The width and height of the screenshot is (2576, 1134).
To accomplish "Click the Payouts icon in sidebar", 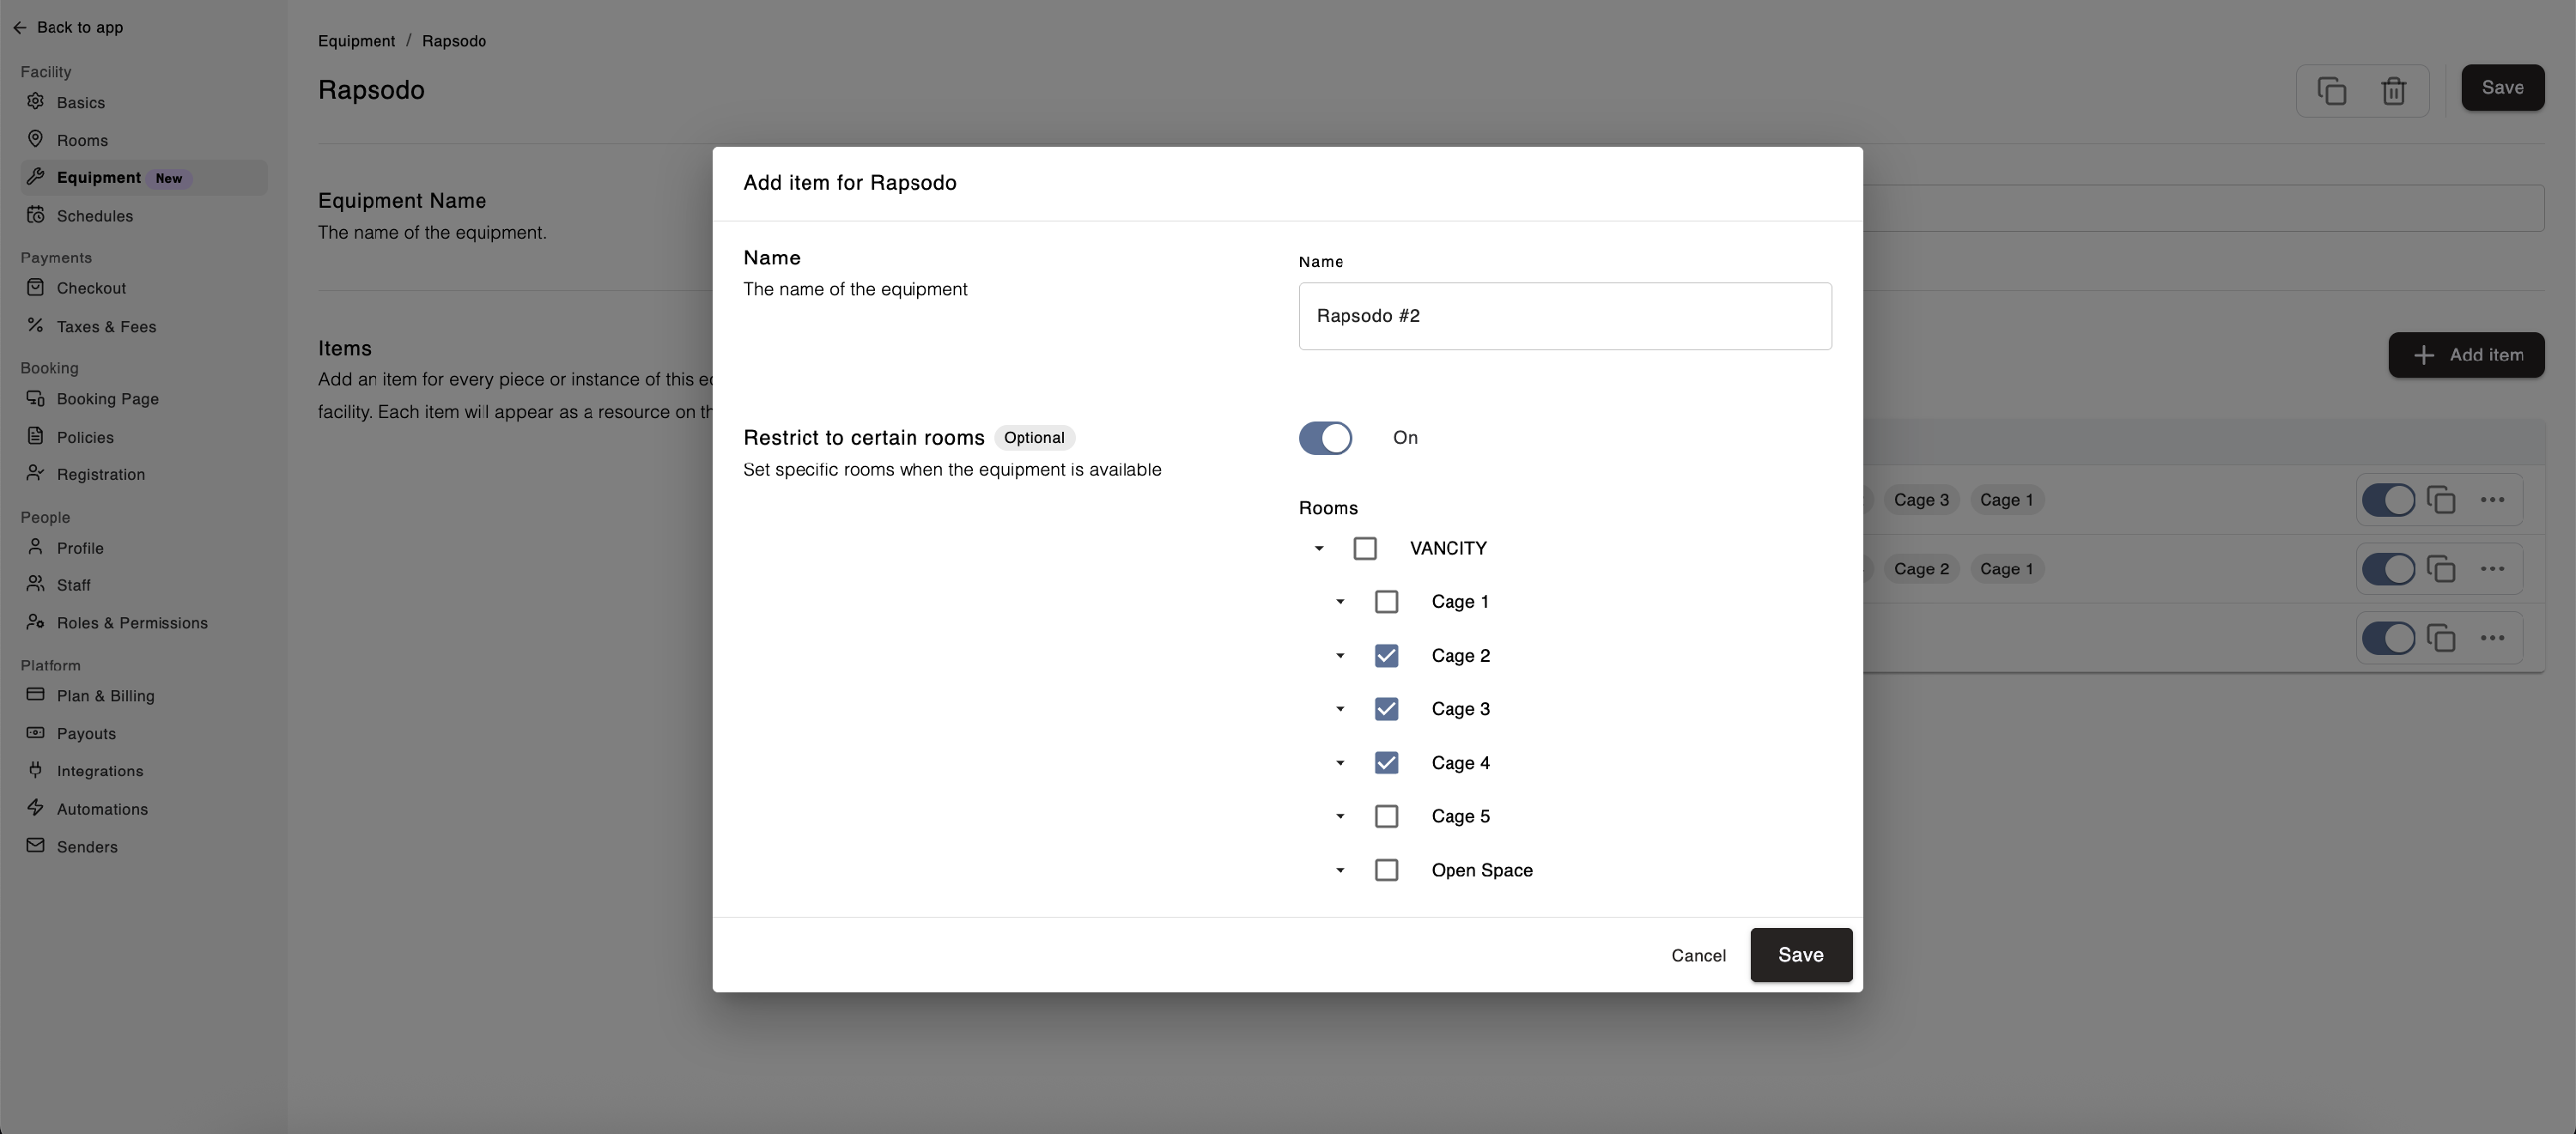I will [x=36, y=733].
